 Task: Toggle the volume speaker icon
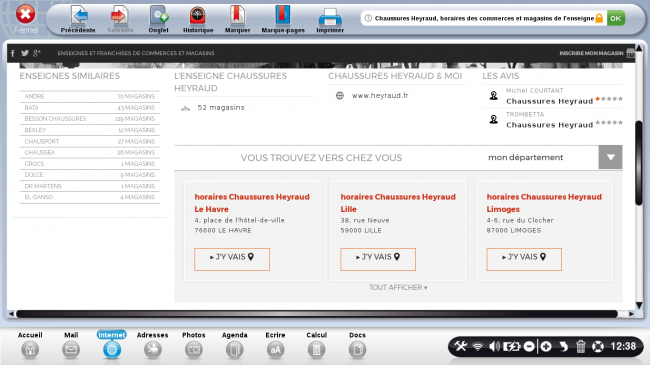494,346
